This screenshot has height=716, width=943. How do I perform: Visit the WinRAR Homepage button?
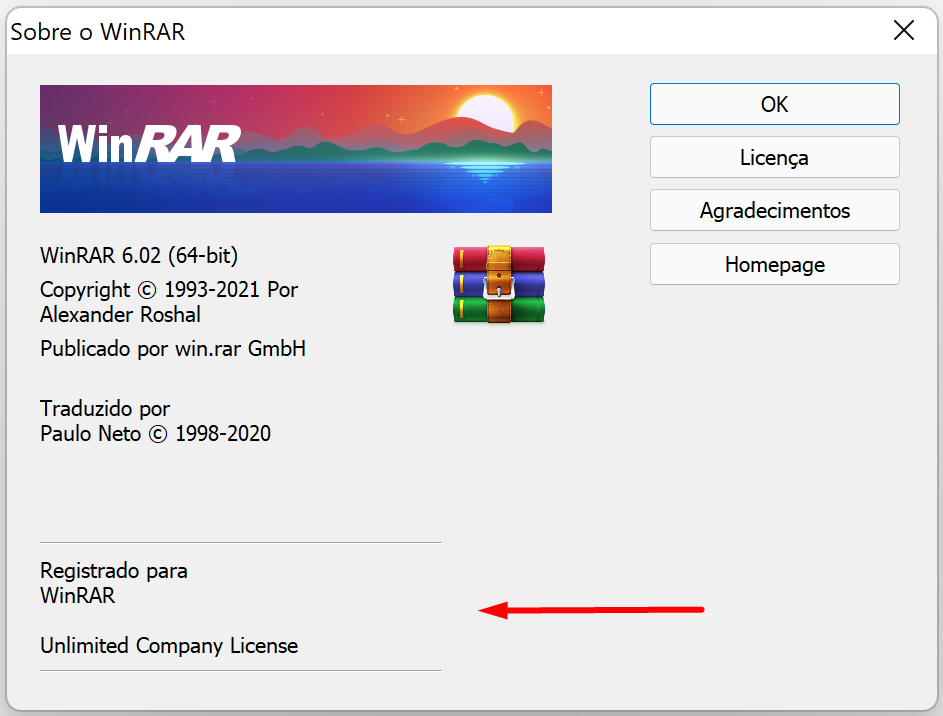775,264
